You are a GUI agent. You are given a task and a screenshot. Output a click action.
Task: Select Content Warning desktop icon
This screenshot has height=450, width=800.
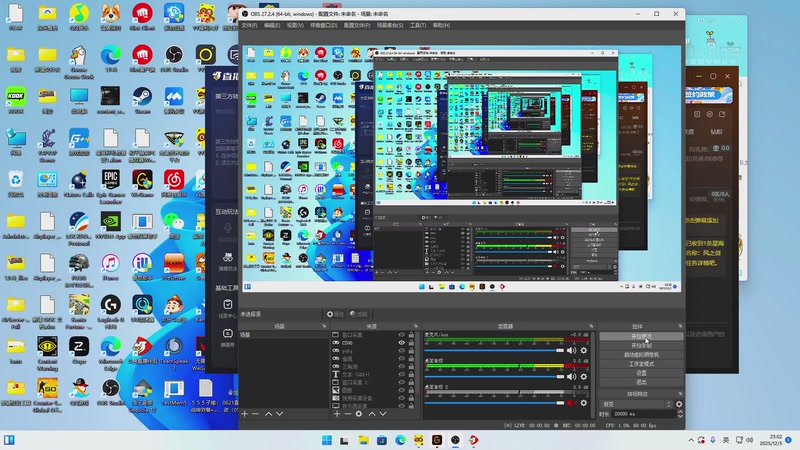[47, 353]
